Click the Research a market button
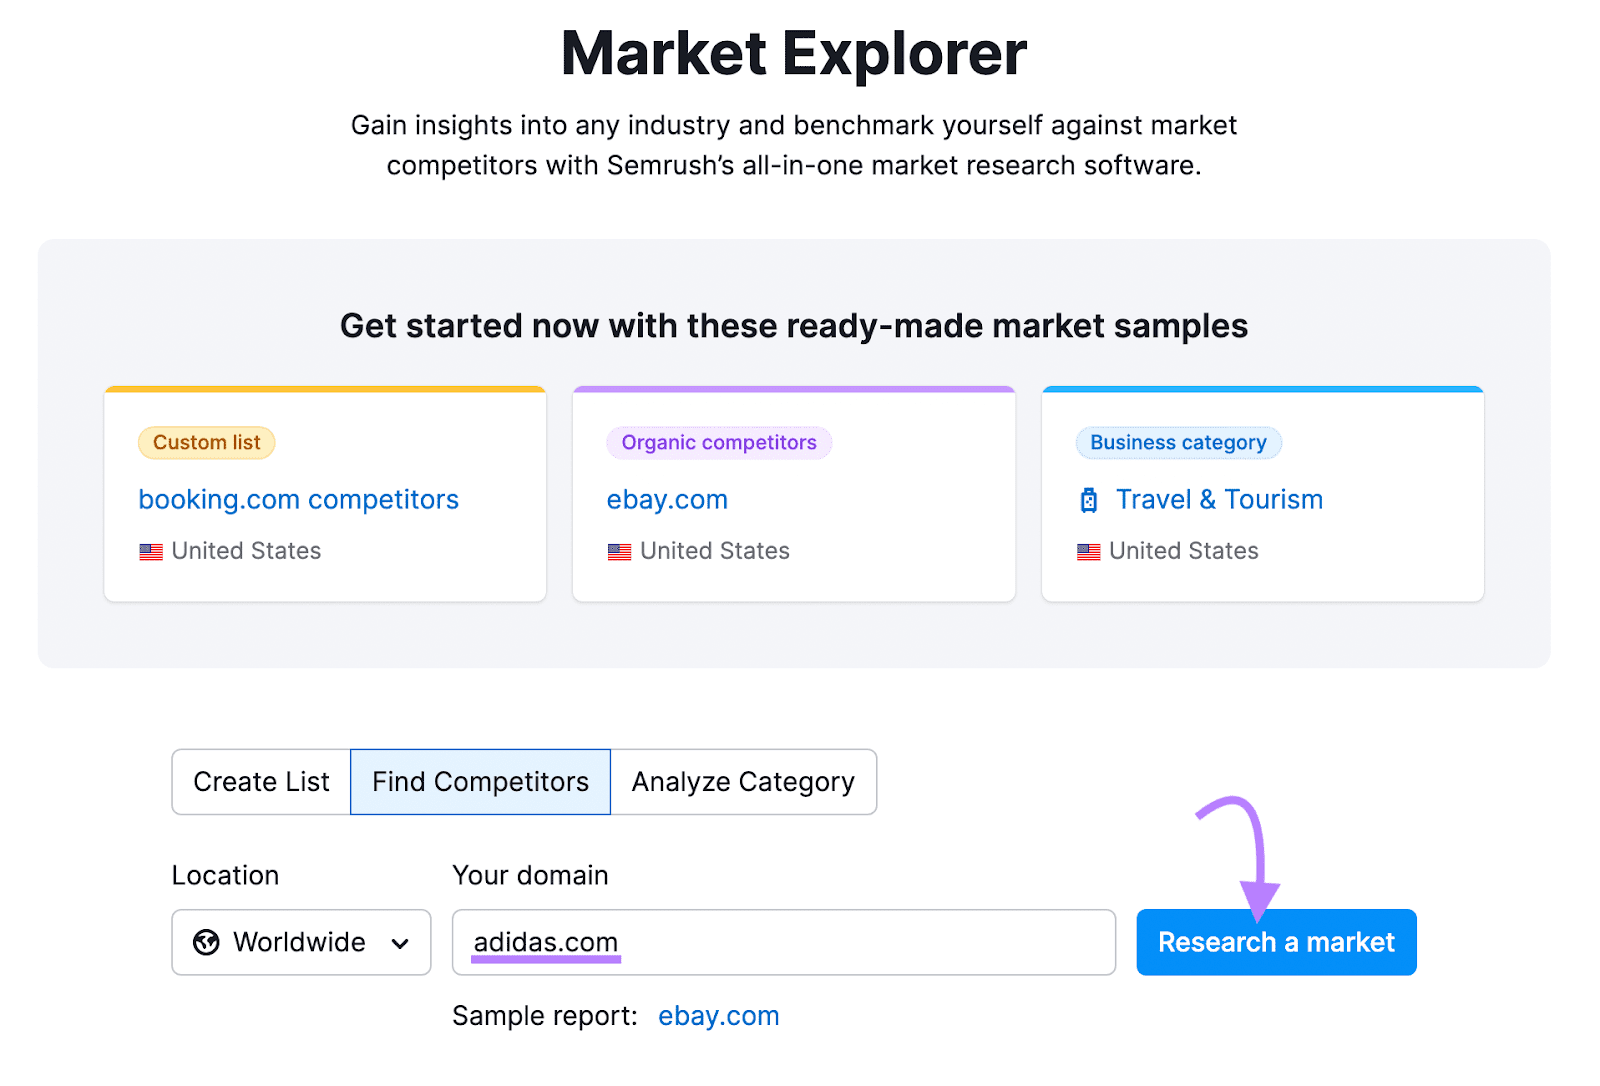 pos(1276,942)
